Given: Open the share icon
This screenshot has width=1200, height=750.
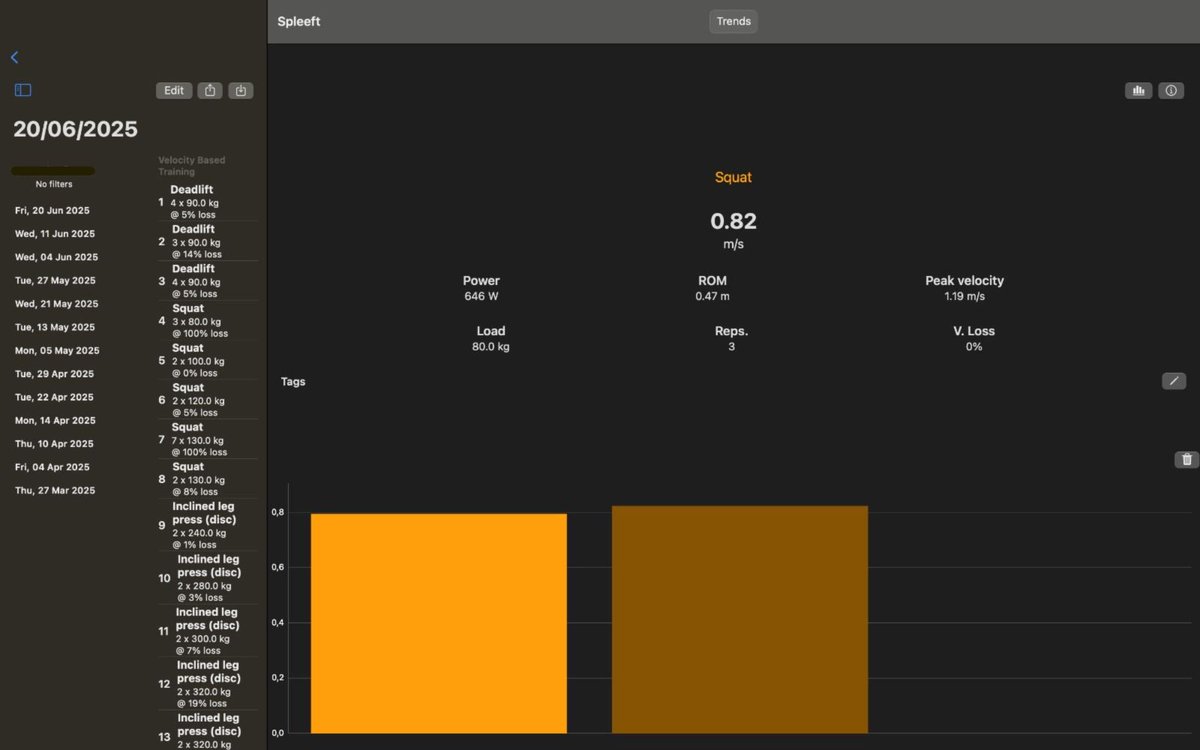Looking at the screenshot, I should click(210, 90).
